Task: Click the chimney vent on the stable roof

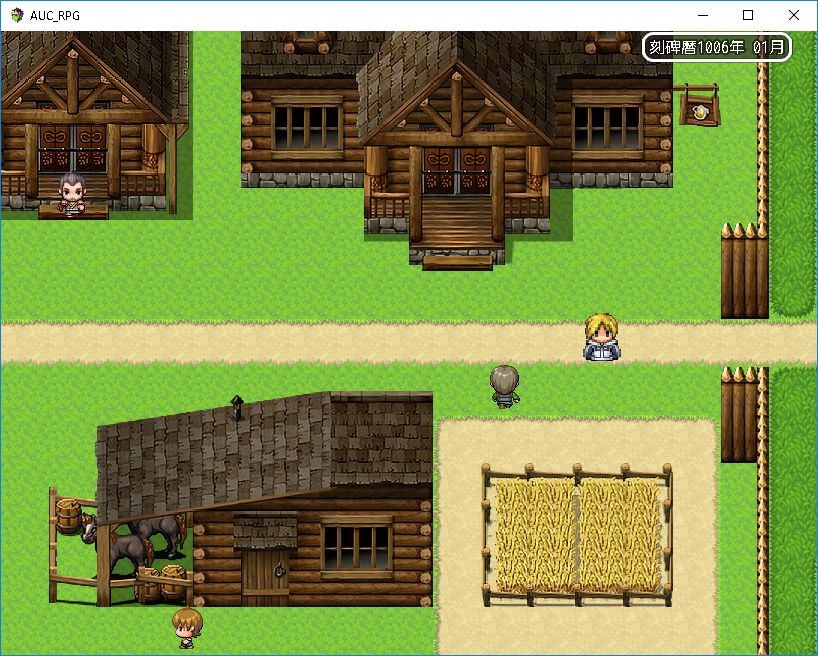Action: click(237, 408)
